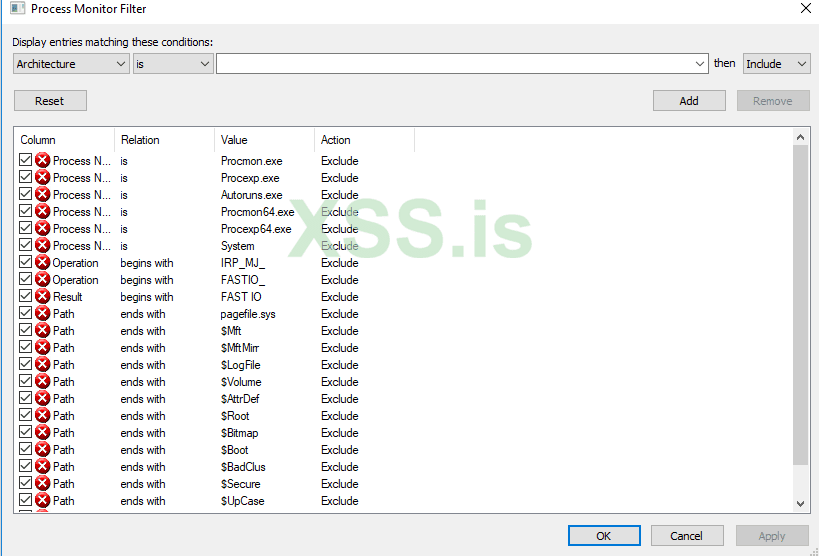Click the red exclude icon for FASTIO_ row
The image size is (819, 556).
pyautogui.click(x=42, y=280)
